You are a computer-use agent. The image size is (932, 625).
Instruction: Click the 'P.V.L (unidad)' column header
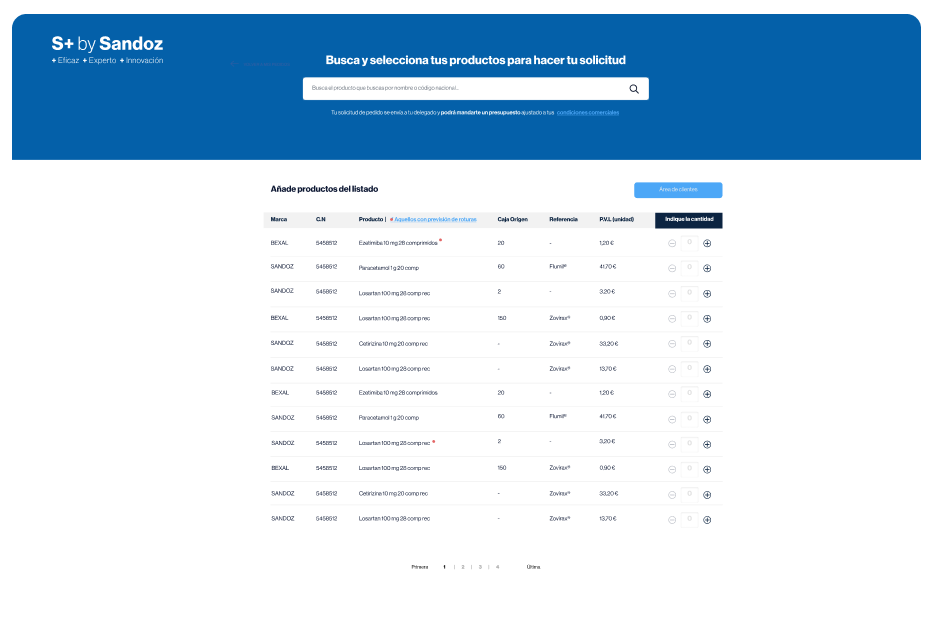[x=616, y=219]
